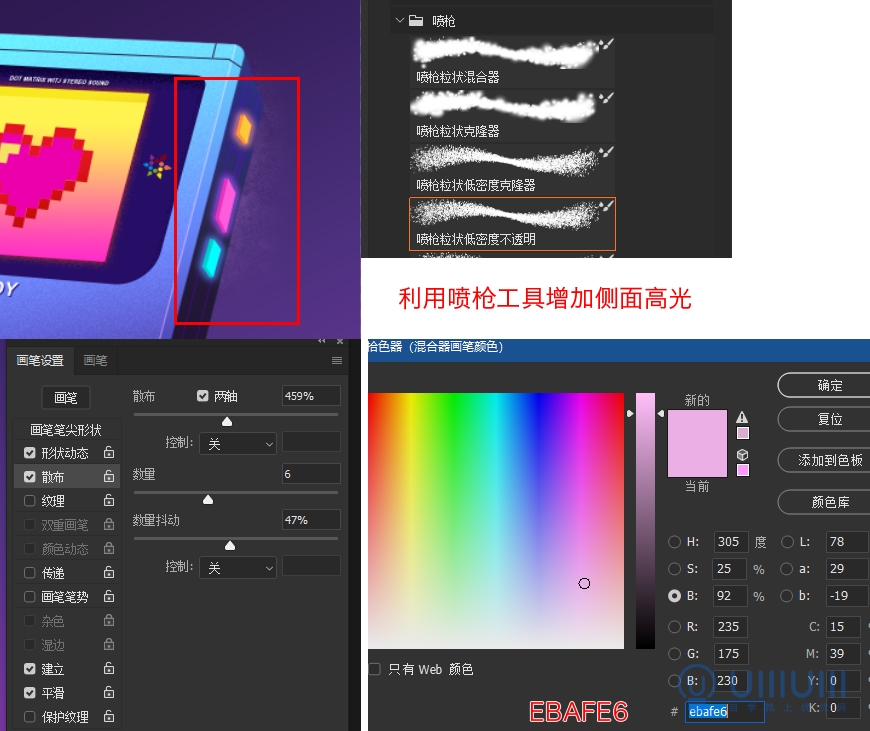
Task: Click the 数量 slider handle
Action: point(208,500)
